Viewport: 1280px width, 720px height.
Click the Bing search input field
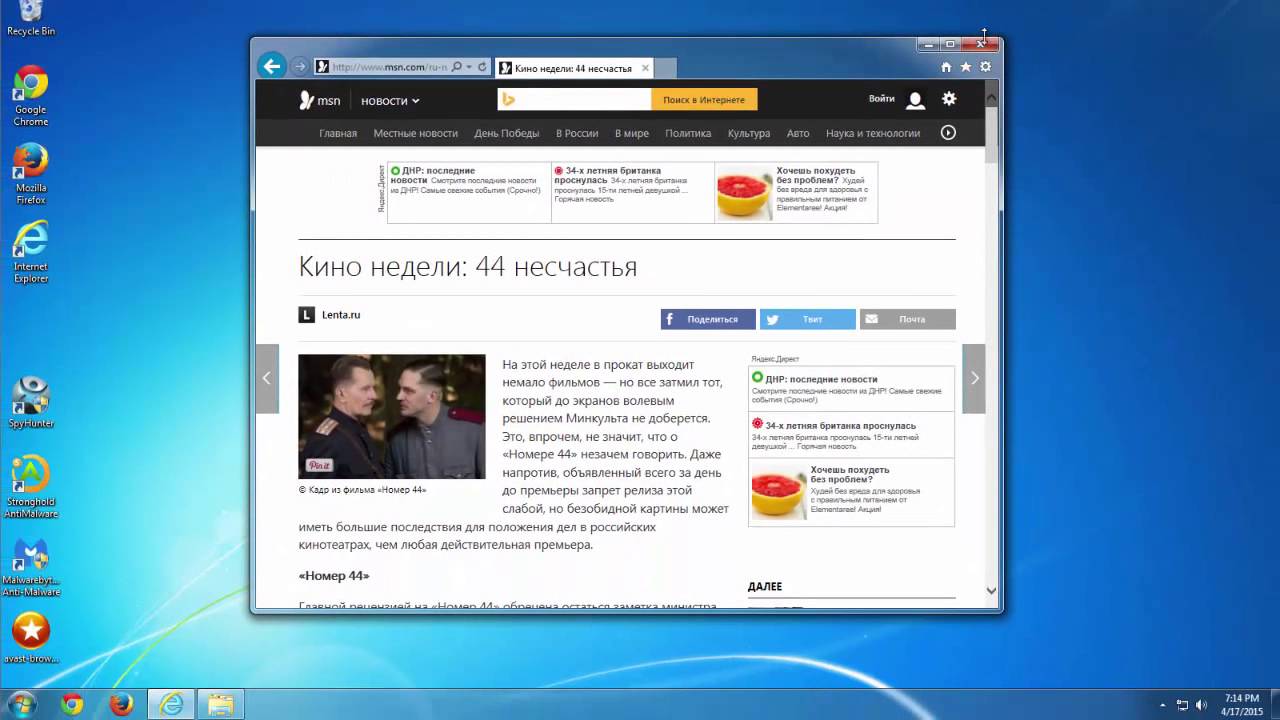point(575,99)
